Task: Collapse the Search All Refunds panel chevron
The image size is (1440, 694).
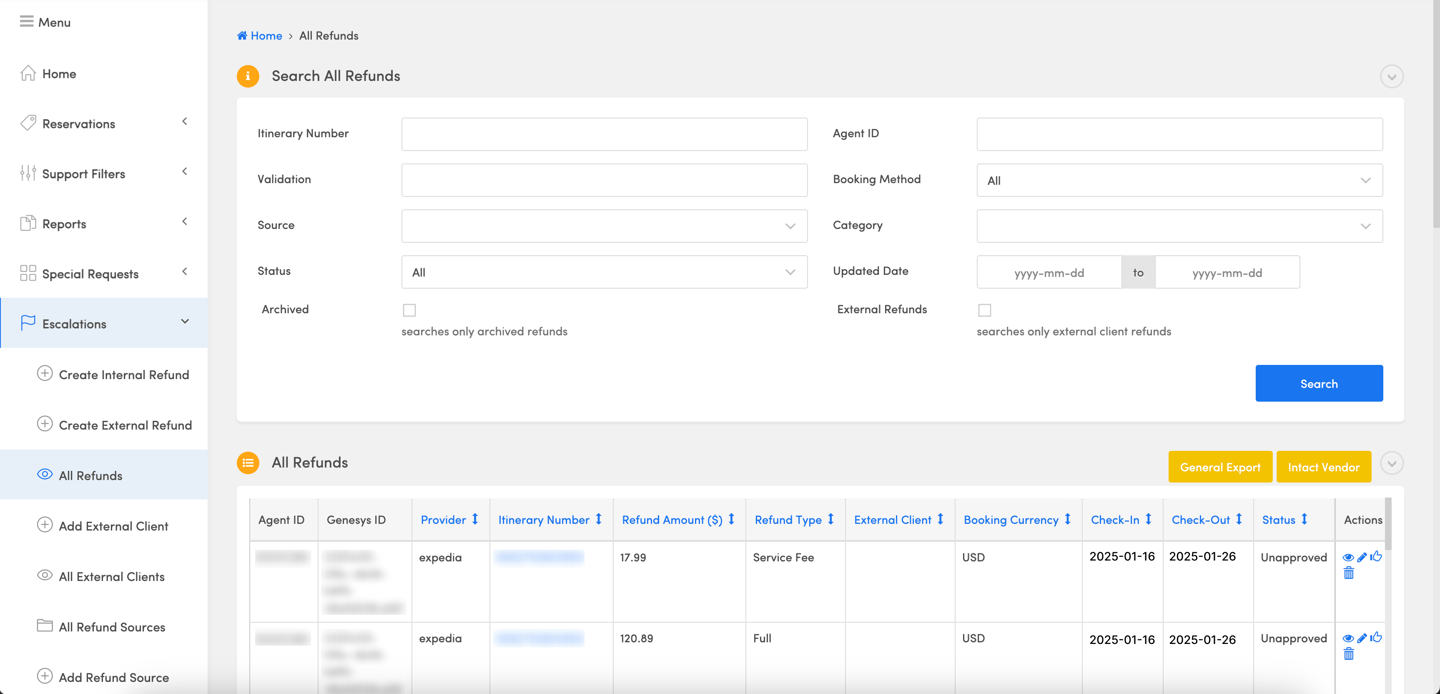Action: (x=1391, y=77)
